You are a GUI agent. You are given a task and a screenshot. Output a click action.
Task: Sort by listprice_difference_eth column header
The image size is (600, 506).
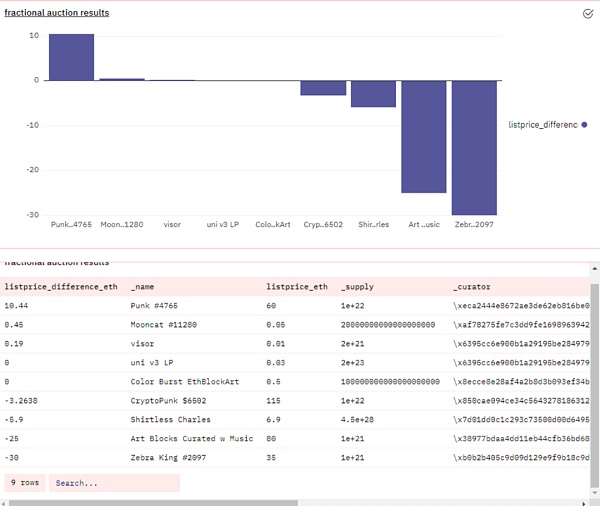point(61,286)
